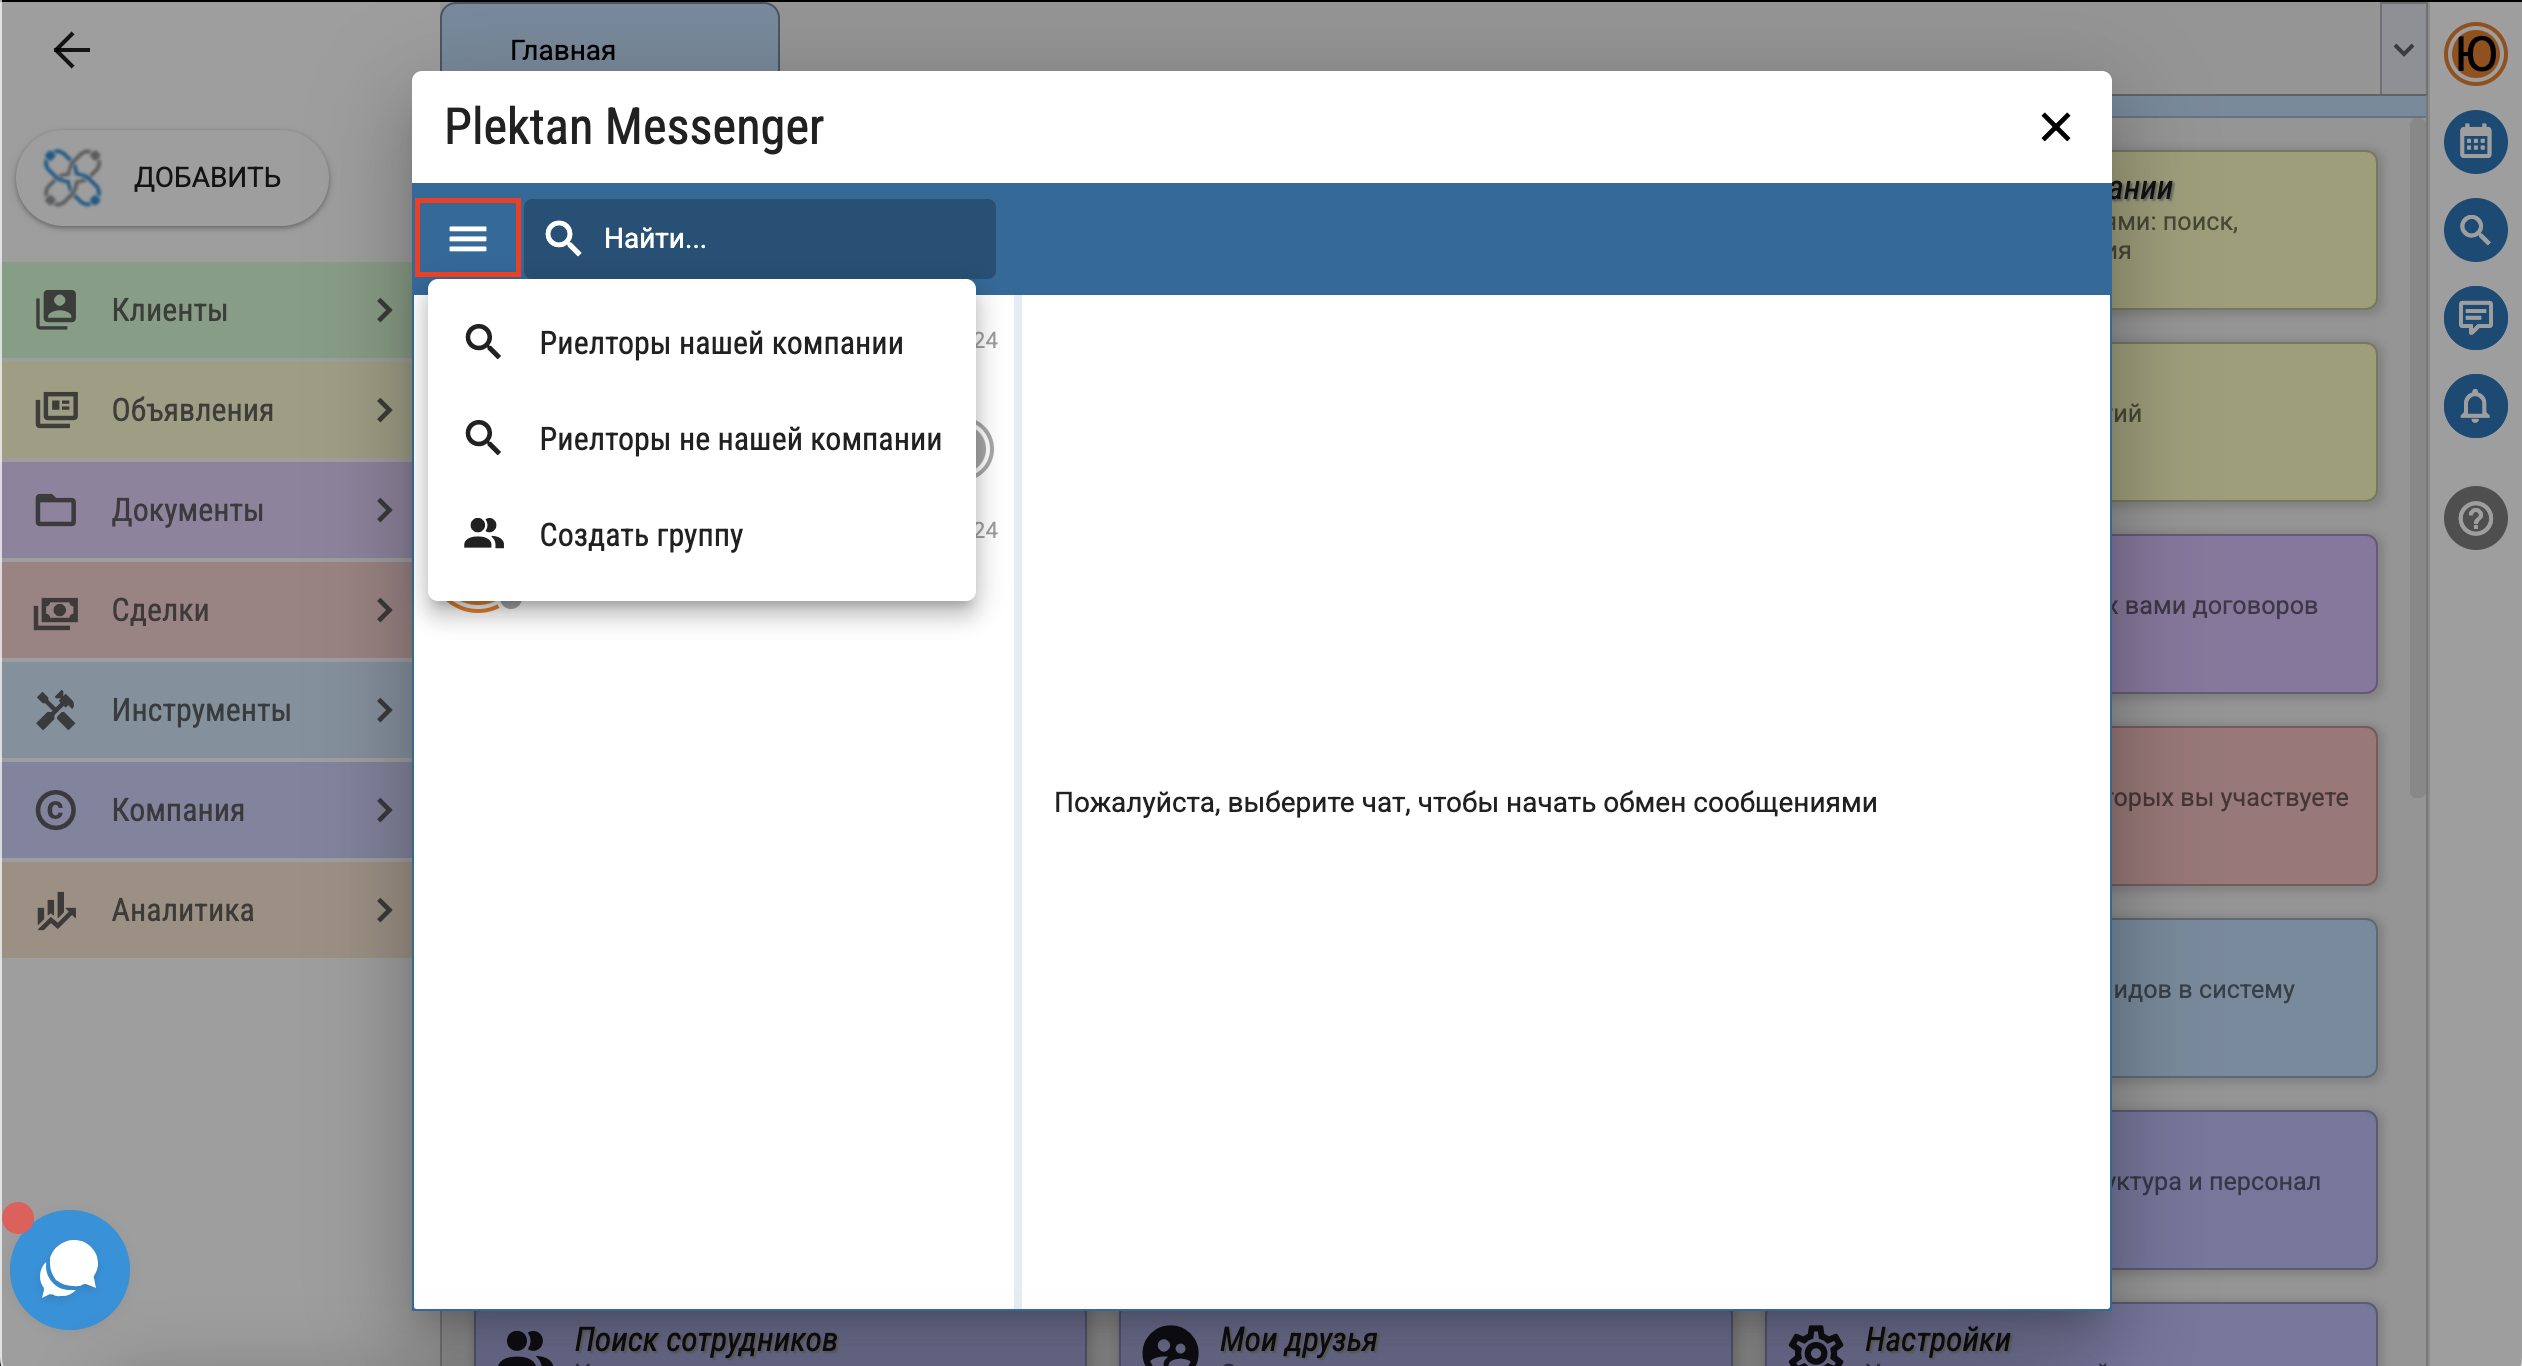Image resolution: width=2522 pixels, height=1366 pixels.
Task: Expand the Клиенты chevron
Action: click(384, 310)
